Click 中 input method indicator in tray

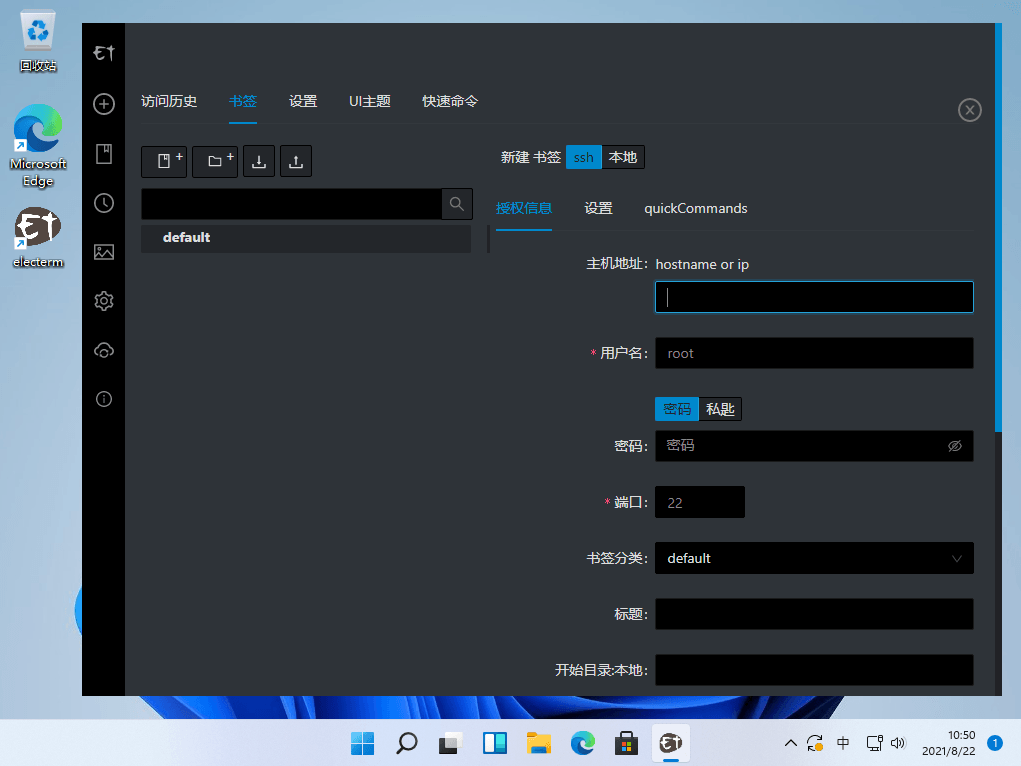click(843, 743)
